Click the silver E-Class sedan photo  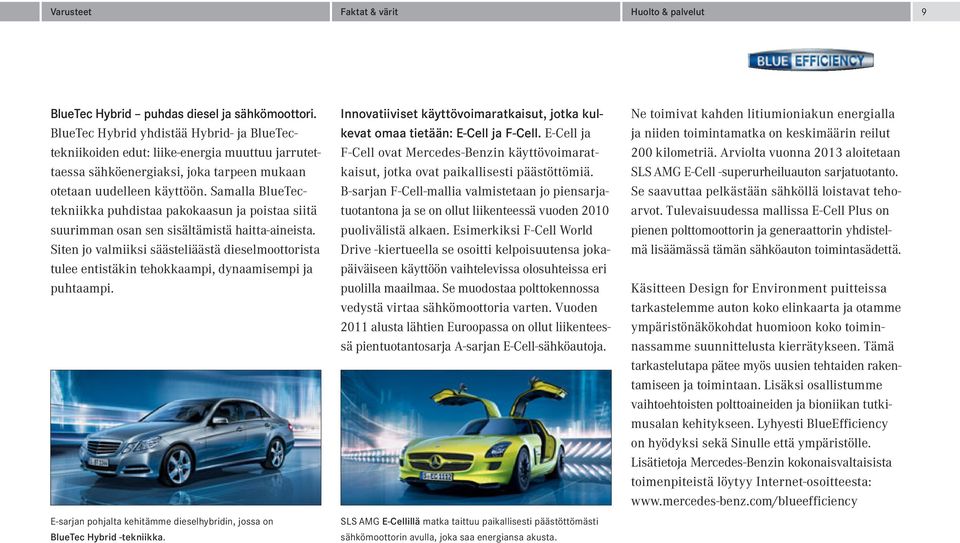tap(186, 437)
